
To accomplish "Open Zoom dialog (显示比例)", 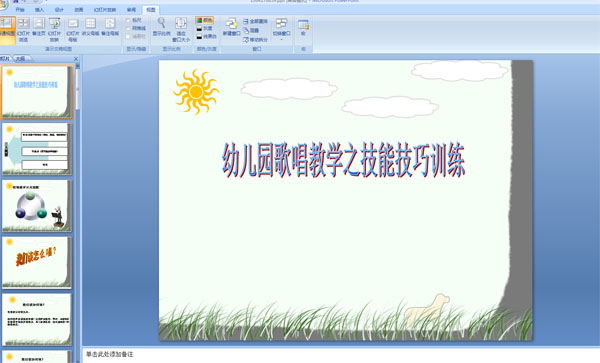I will [x=161, y=27].
